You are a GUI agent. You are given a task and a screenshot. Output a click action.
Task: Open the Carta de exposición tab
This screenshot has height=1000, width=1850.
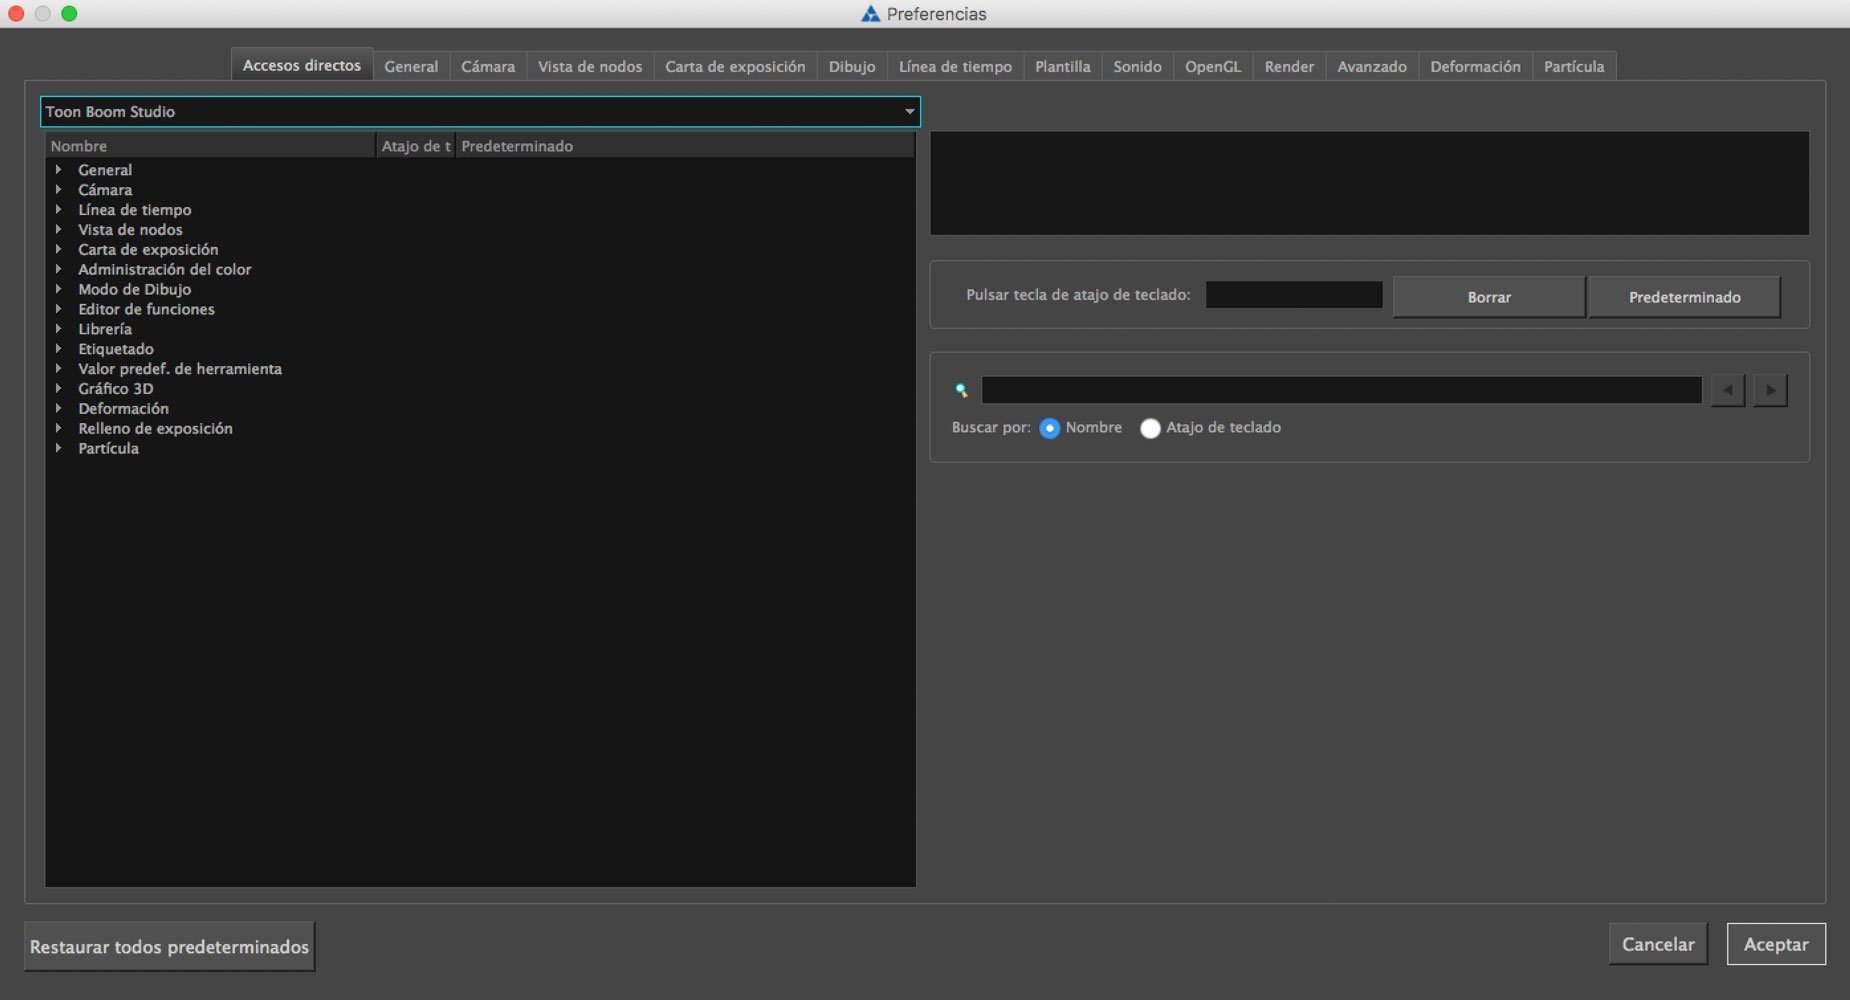735,66
